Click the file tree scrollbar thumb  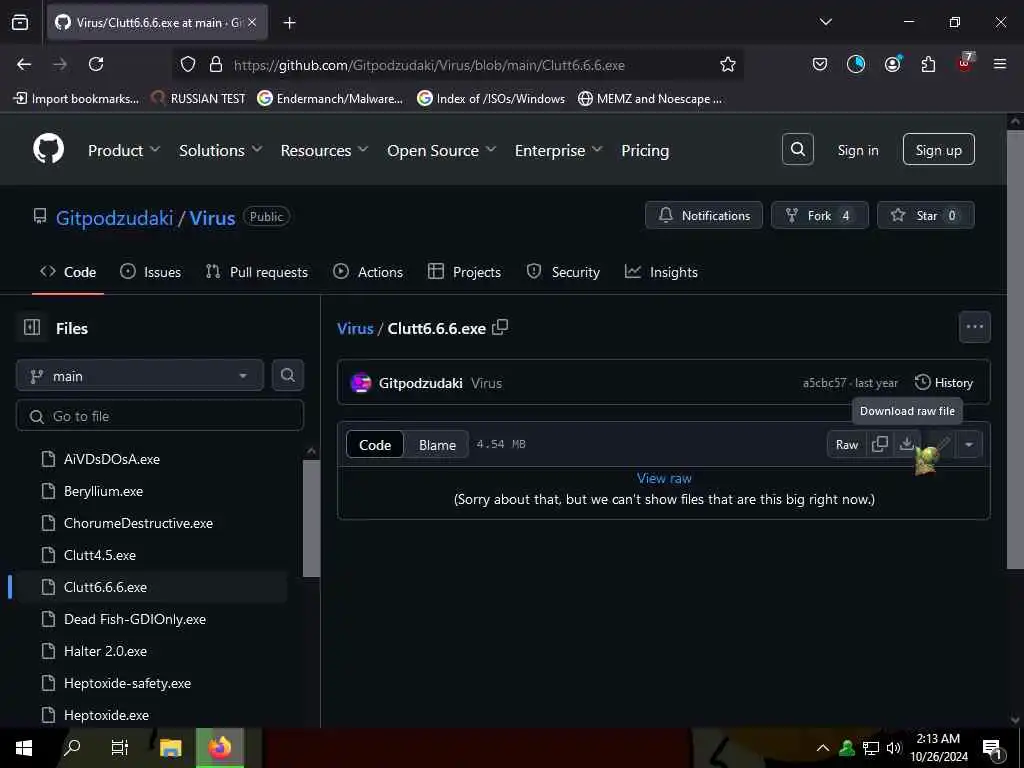tap(312, 517)
